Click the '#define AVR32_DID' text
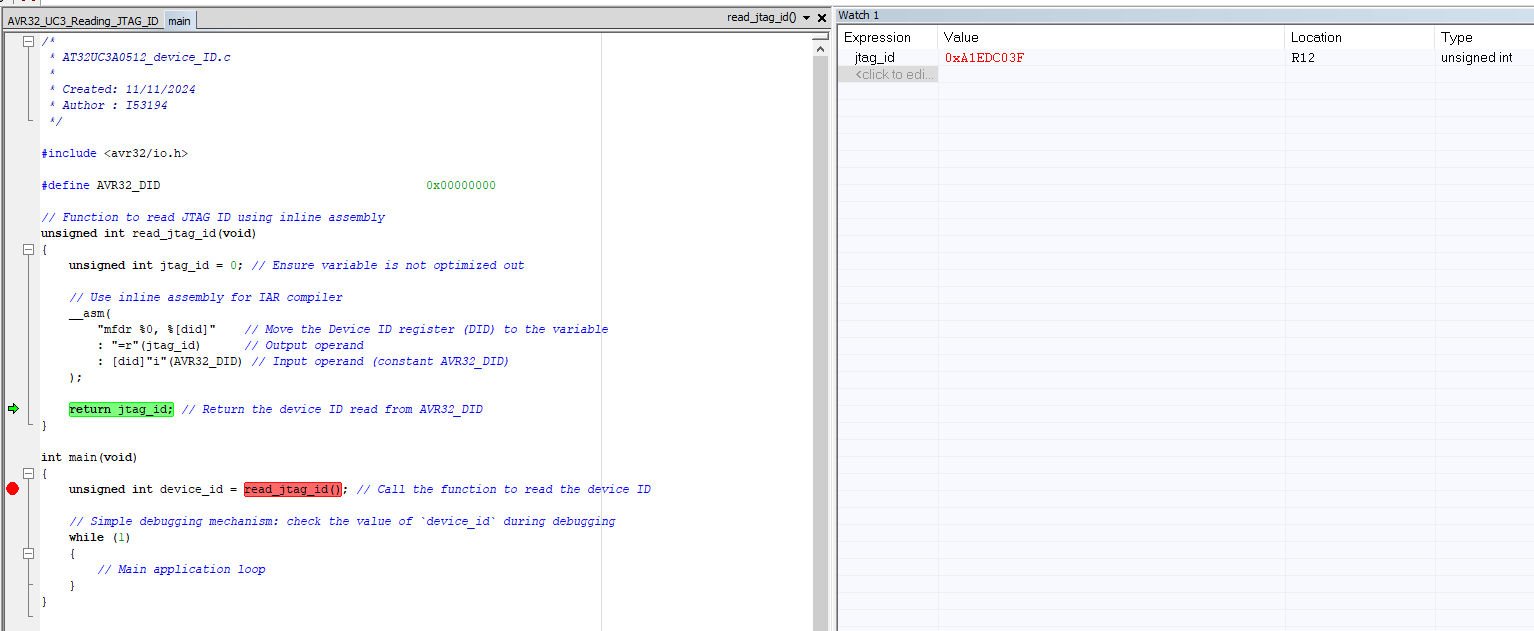1534x631 pixels. point(100,185)
